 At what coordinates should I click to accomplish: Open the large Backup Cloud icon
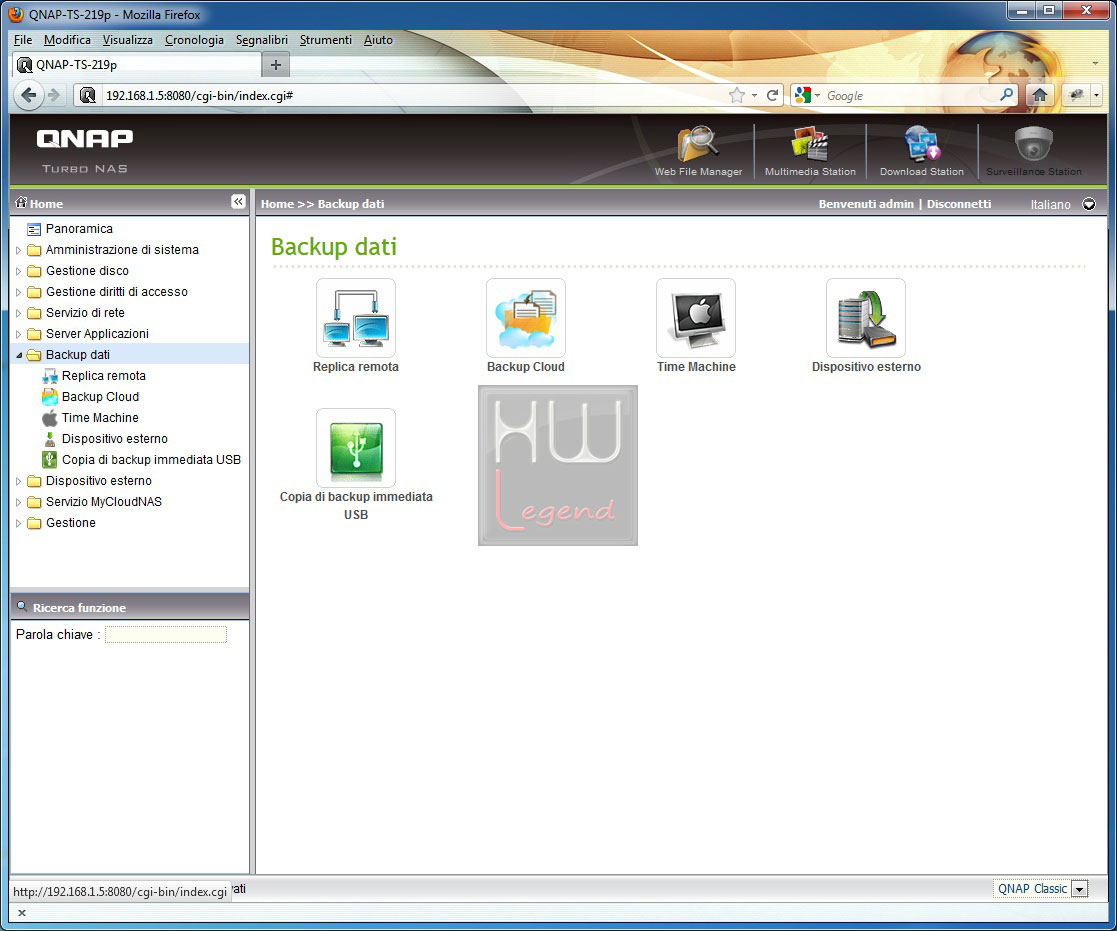pos(526,318)
